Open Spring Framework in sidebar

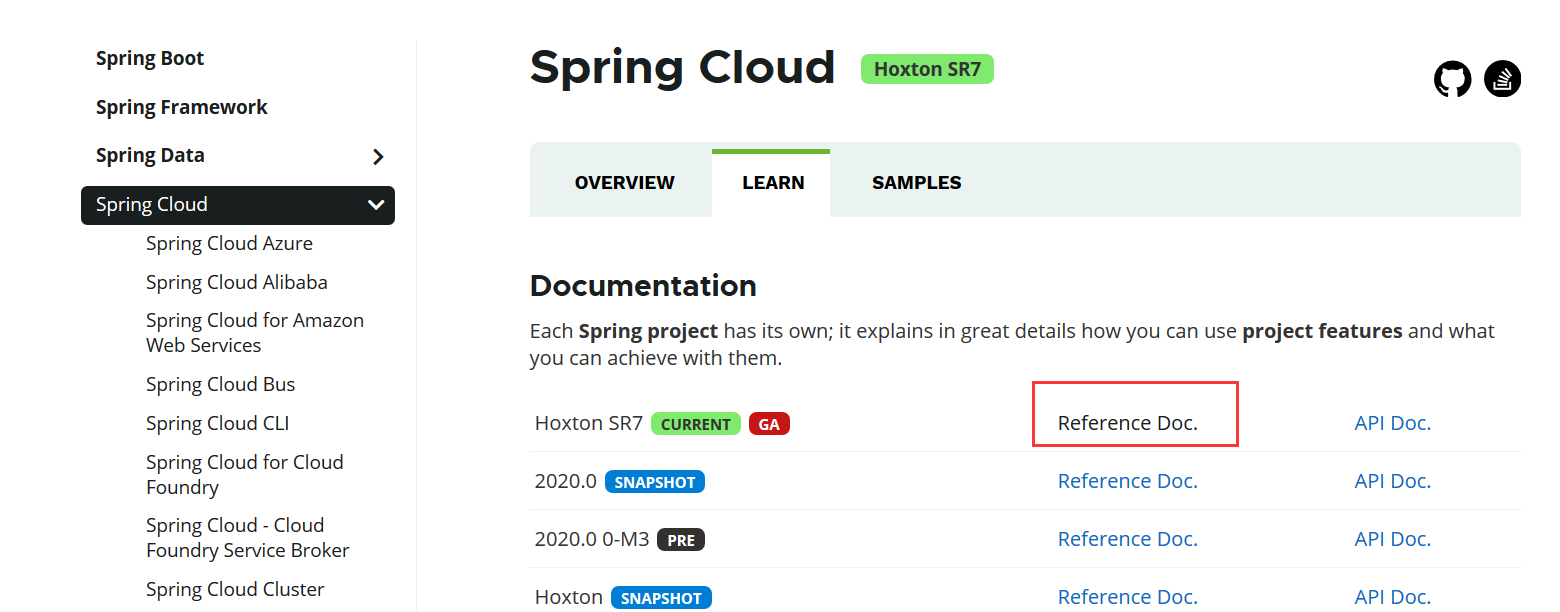pos(182,107)
